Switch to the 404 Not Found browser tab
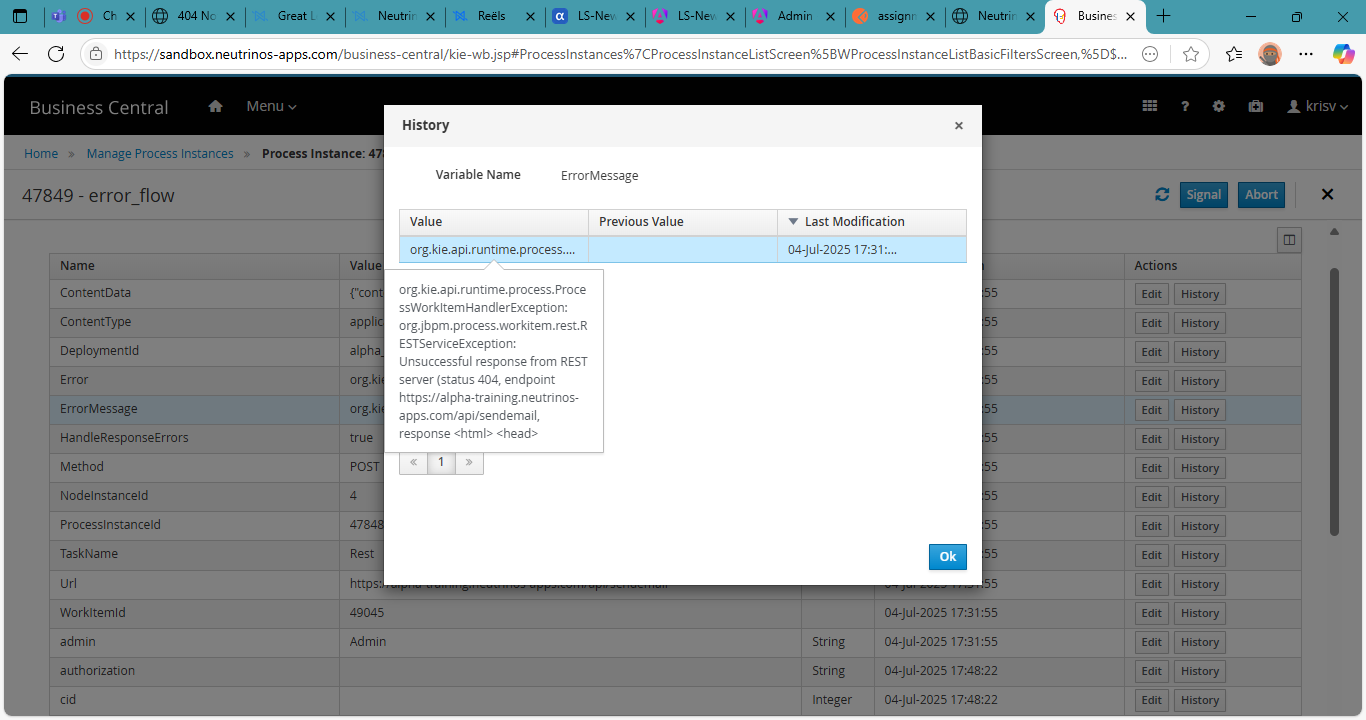Viewport: 1366px width, 720px height. click(193, 16)
